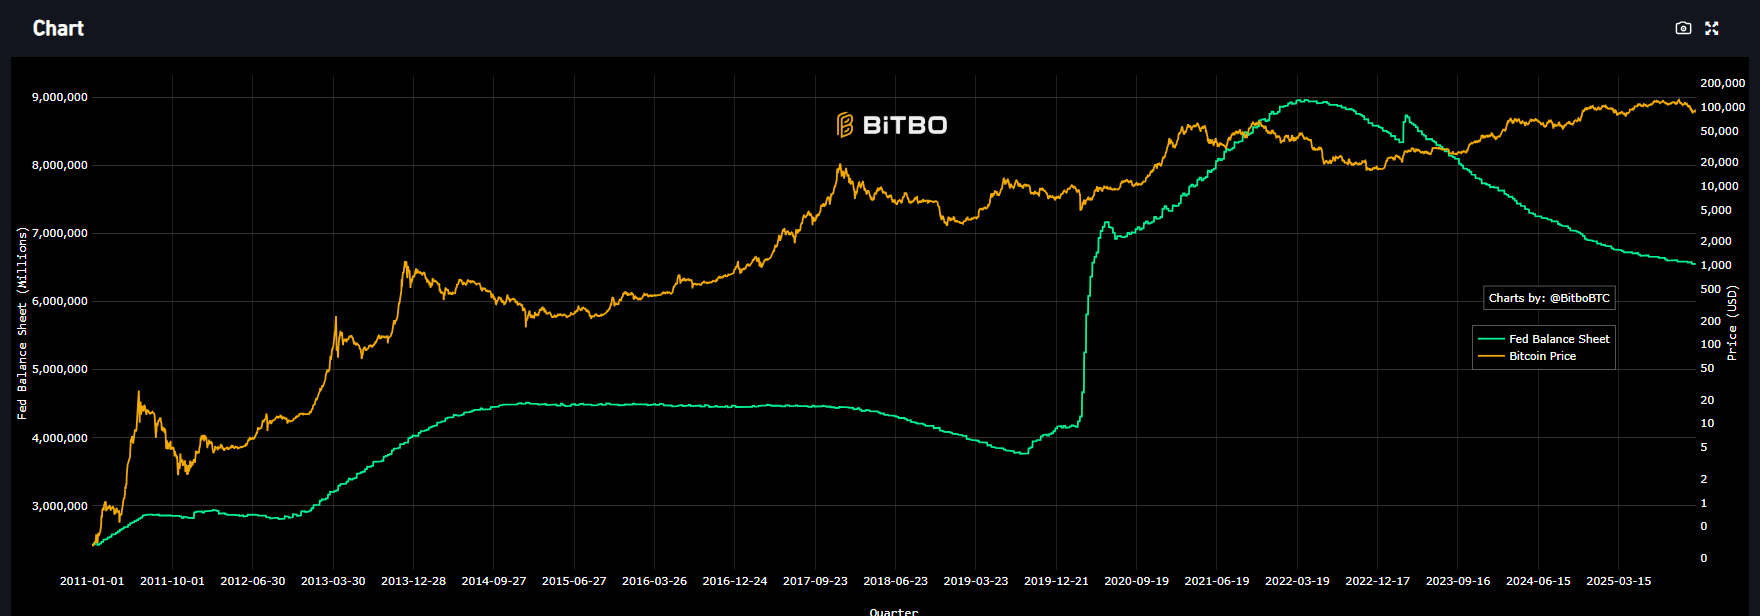Click the 500 price axis tick
Viewport: 1760px width, 616px height.
coord(1711,289)
